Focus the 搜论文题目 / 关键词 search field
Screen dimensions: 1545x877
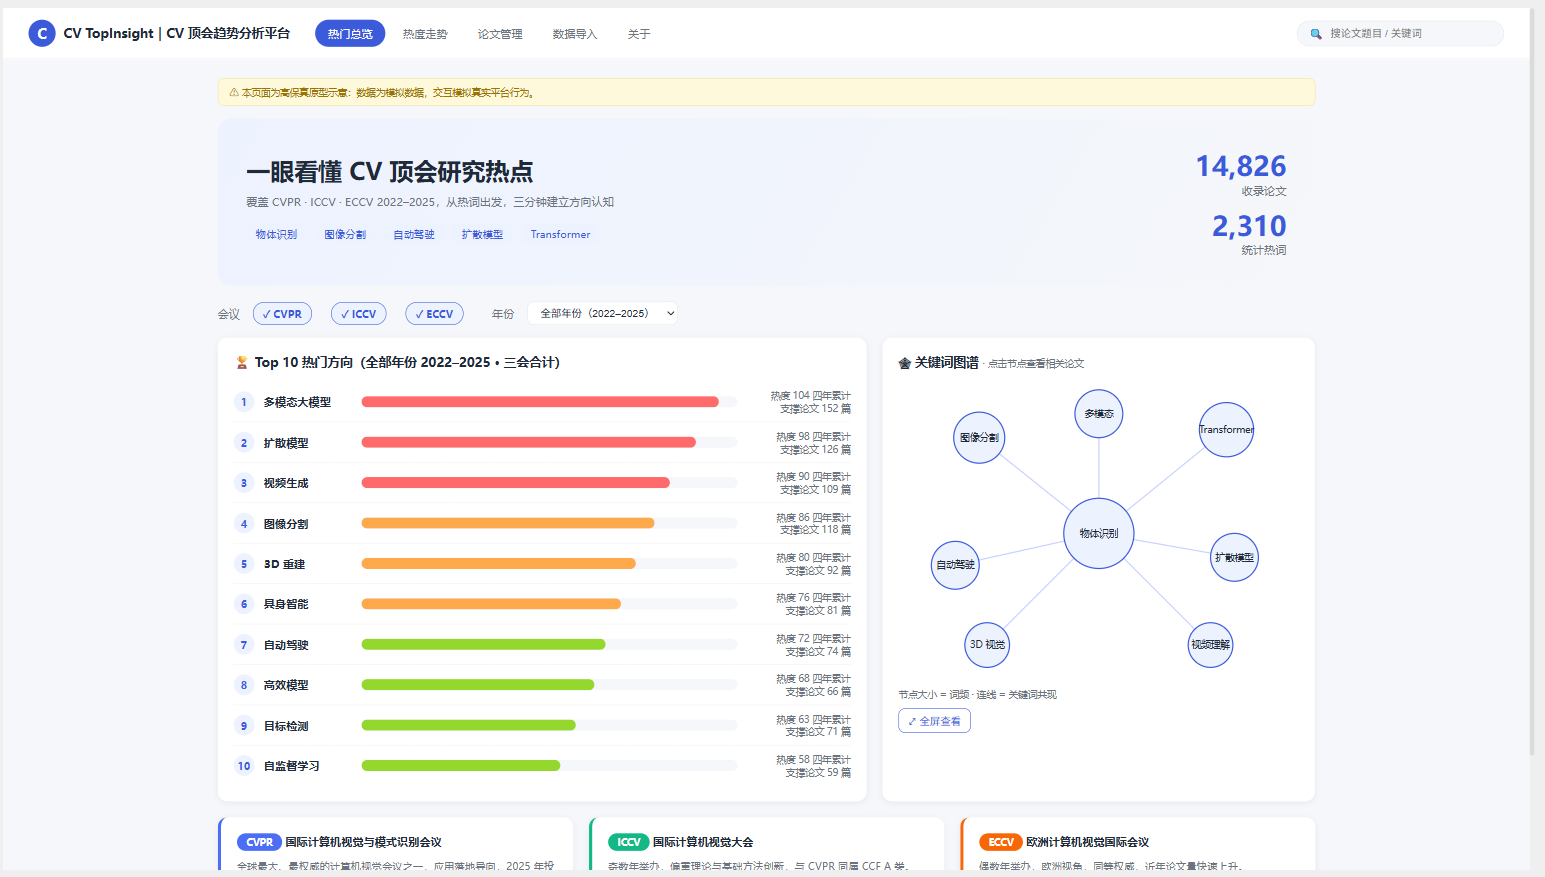[1400, 33]
